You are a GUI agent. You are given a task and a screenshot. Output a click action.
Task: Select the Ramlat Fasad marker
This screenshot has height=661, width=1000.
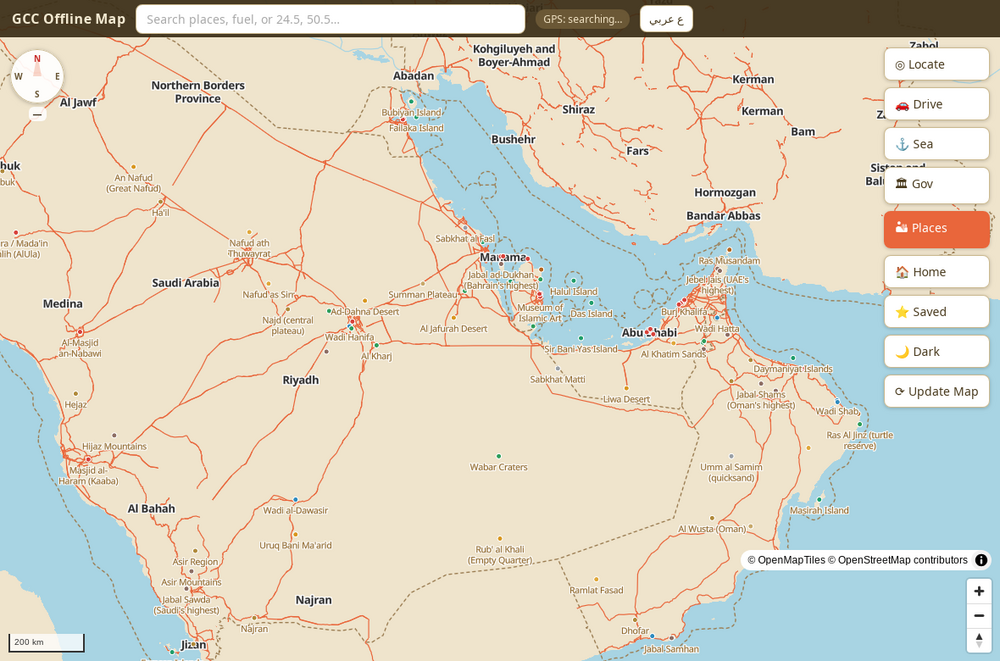(595, 577)
